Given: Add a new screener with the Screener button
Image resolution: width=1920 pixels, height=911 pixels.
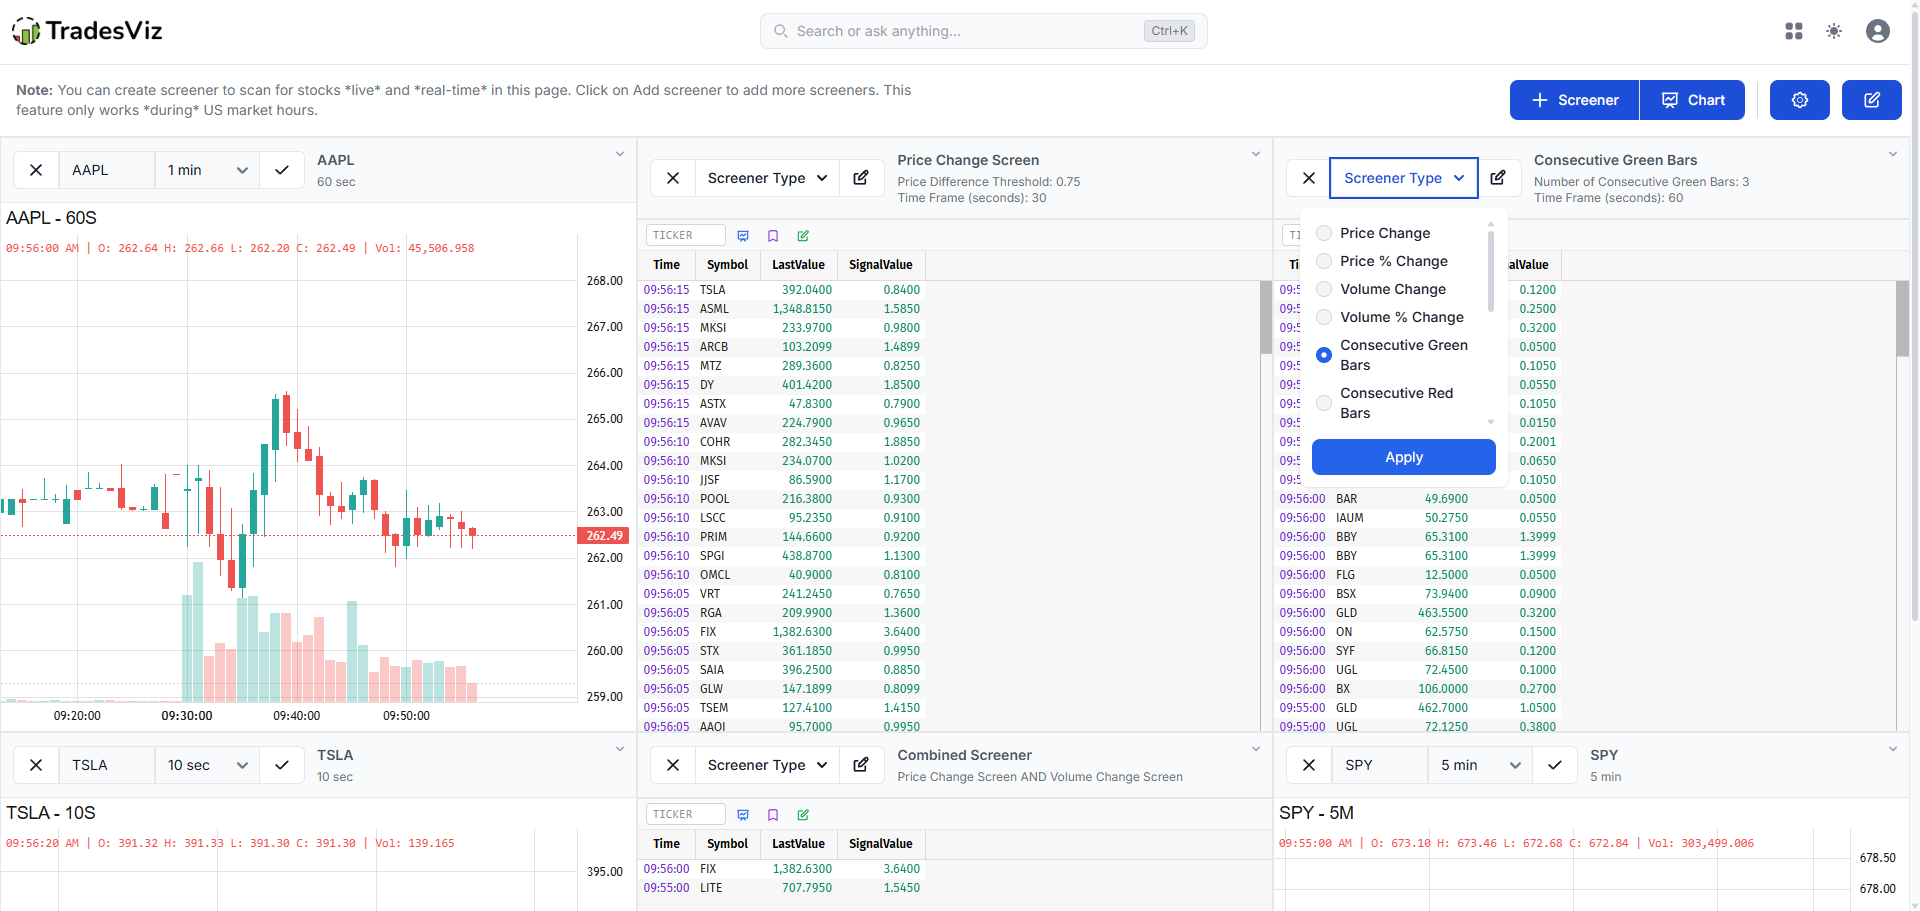Looking at the screenshot, I should (x=1573, y=100).
